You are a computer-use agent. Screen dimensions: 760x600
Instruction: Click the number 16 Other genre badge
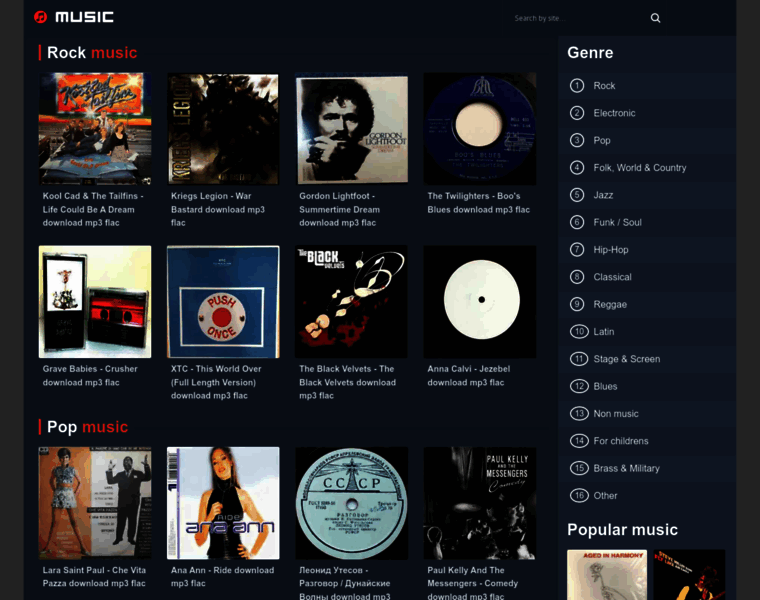coord(579,495)
